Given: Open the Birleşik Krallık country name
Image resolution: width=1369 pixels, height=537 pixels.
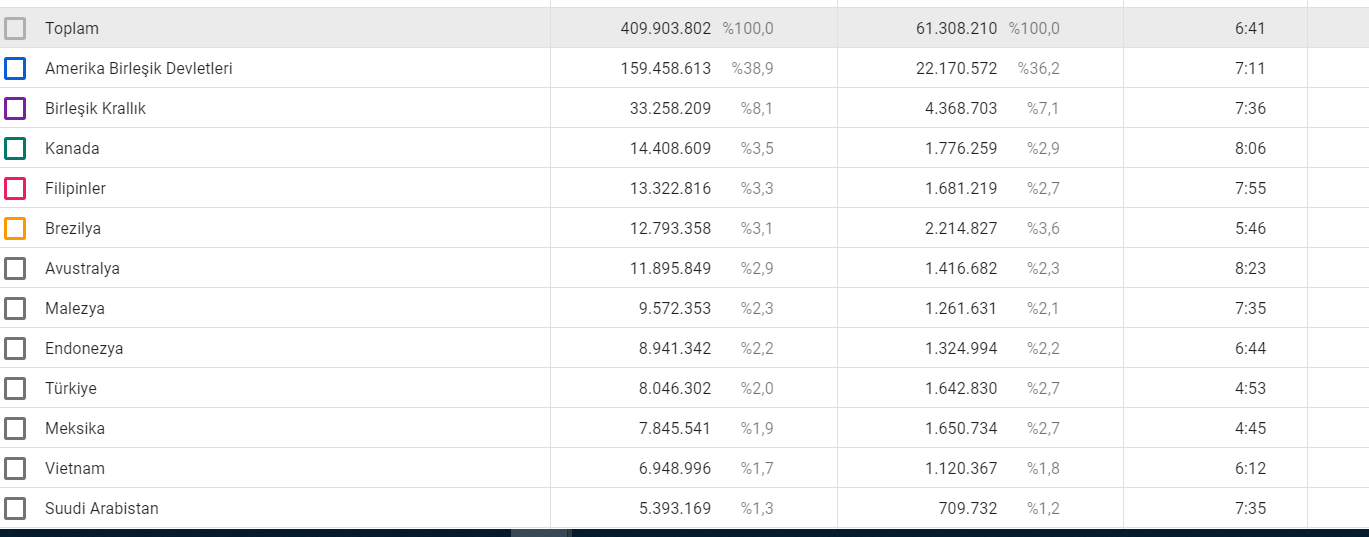Looking at the screenshot, I should pyautogui.click(x=95, y=109).
